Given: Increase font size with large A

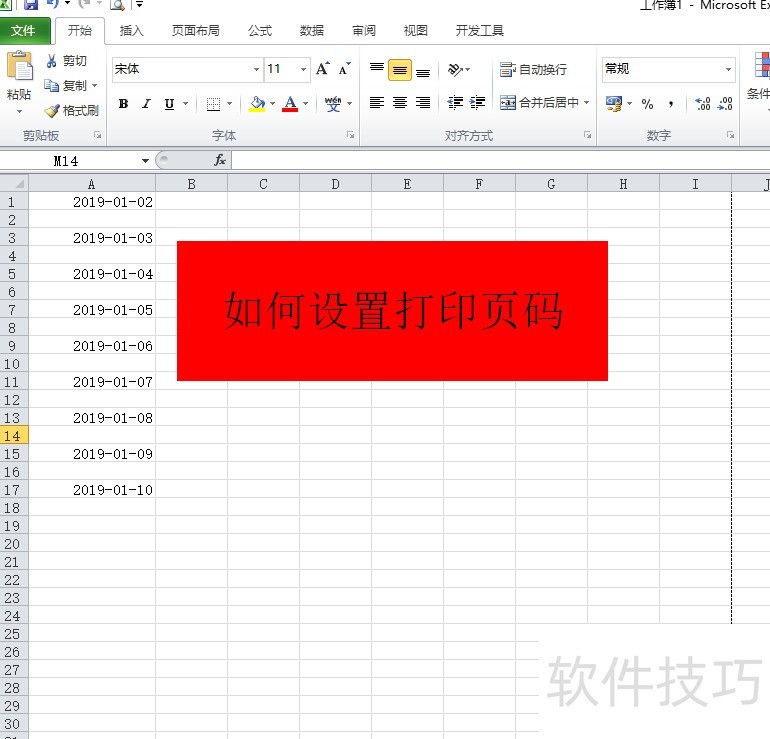Looking at the screenshot, I should (323, 69).
